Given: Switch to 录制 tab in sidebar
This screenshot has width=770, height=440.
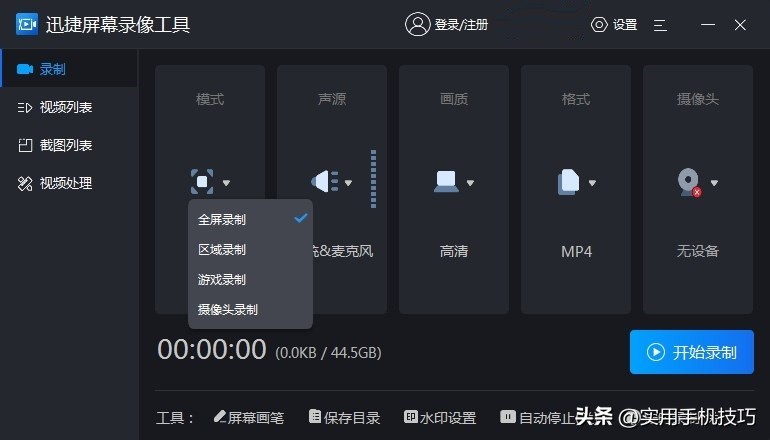Looking at the screenshot, I should (x=69, y=69).
